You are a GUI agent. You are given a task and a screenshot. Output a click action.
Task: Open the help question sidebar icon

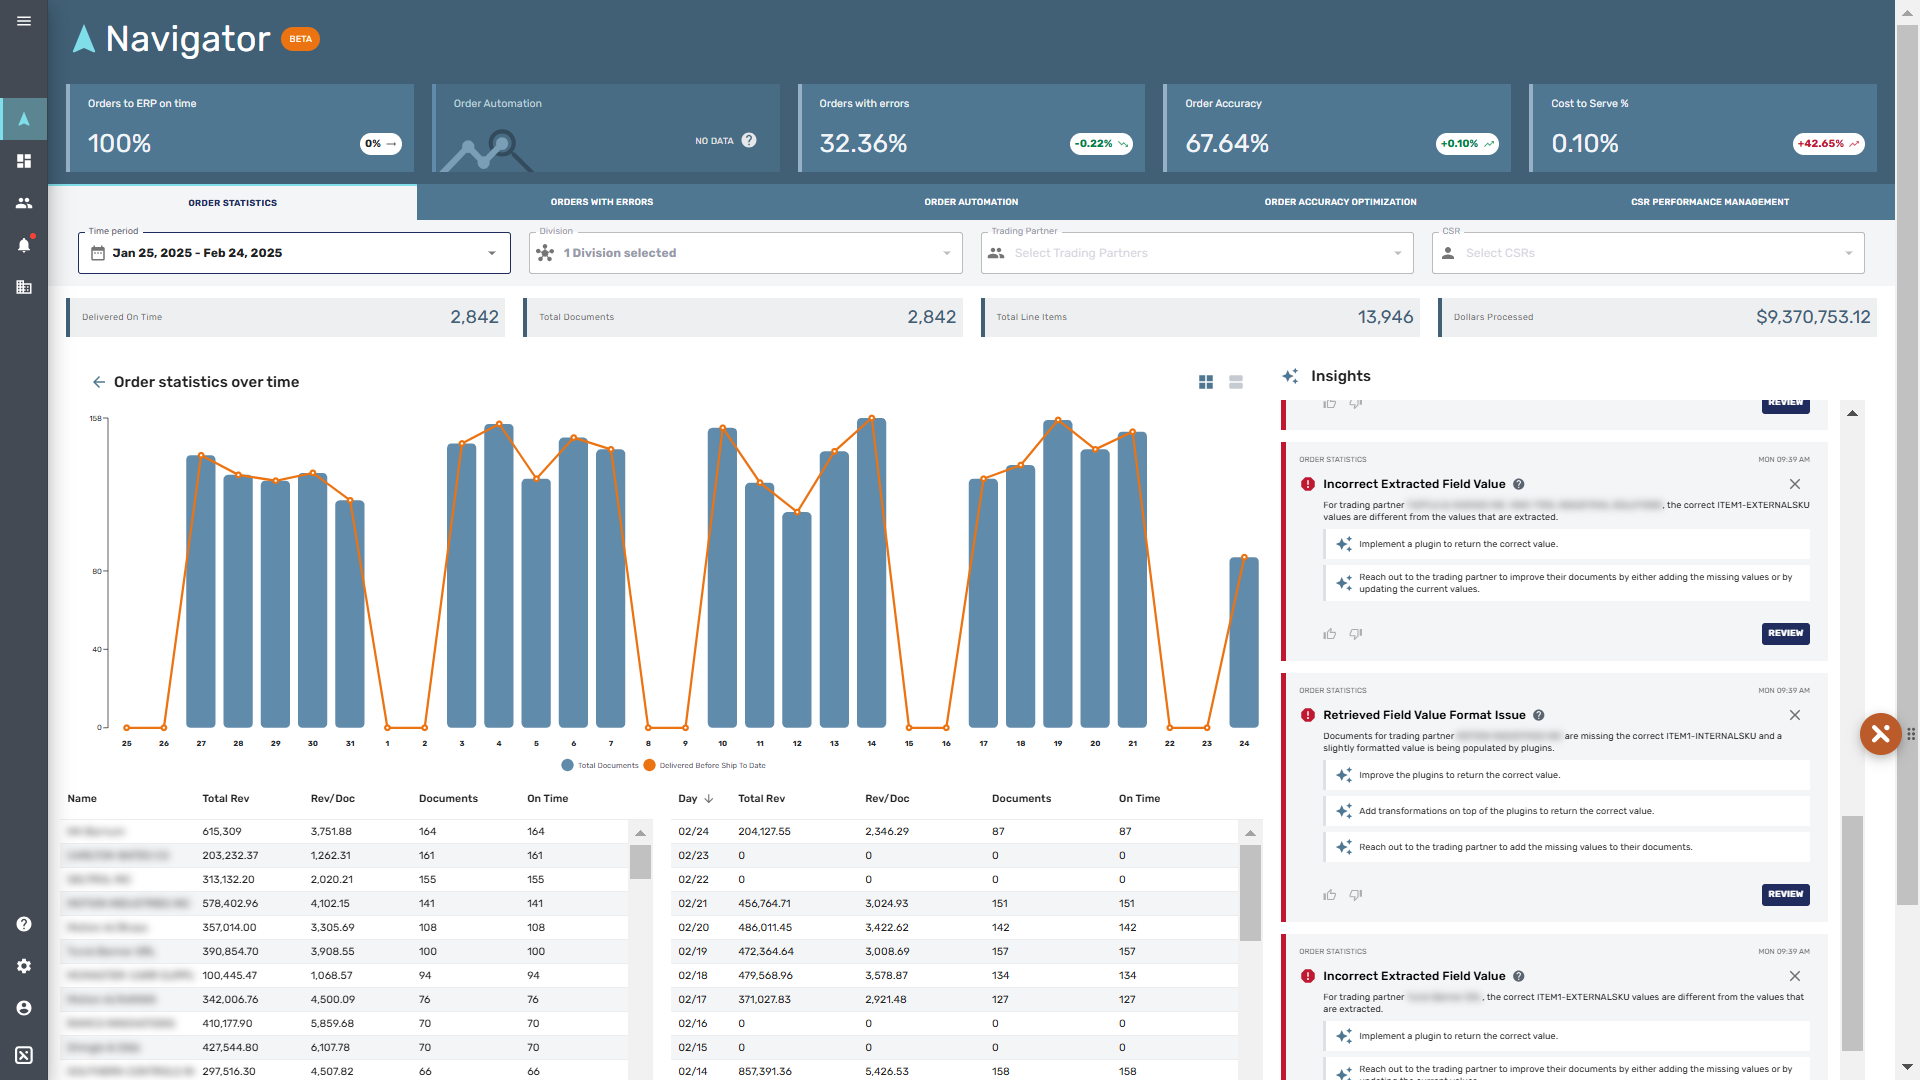pos(24,924)
